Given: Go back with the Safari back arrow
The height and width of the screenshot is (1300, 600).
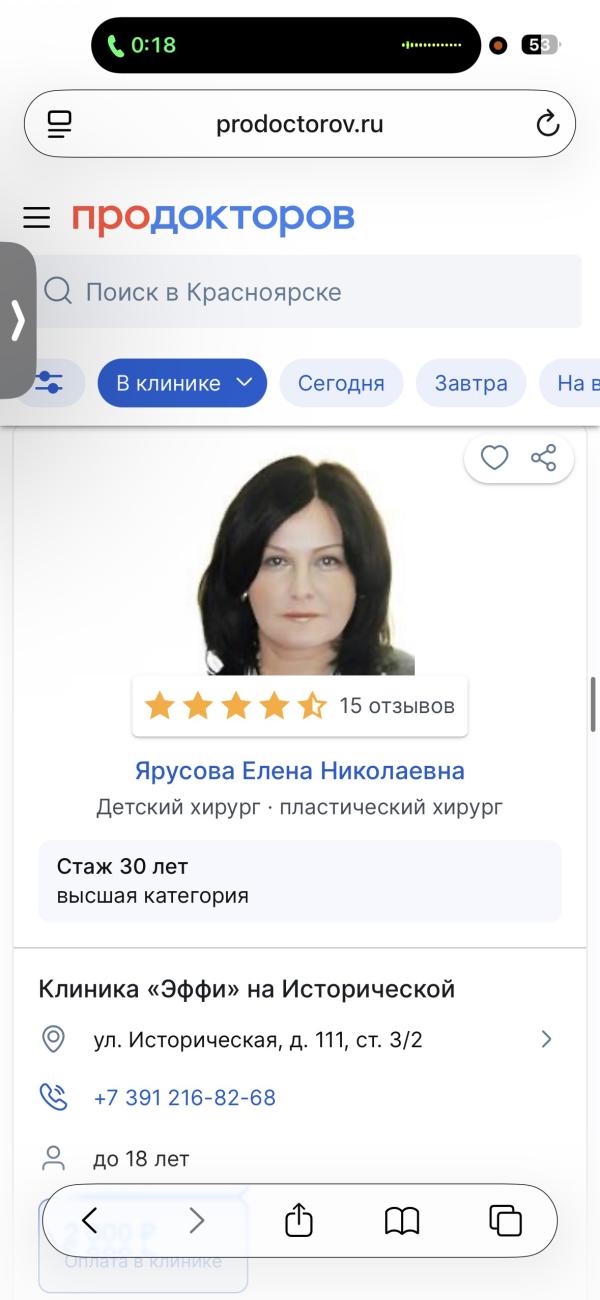Looking at the screenshot, I should click(x=90, y=1220).
